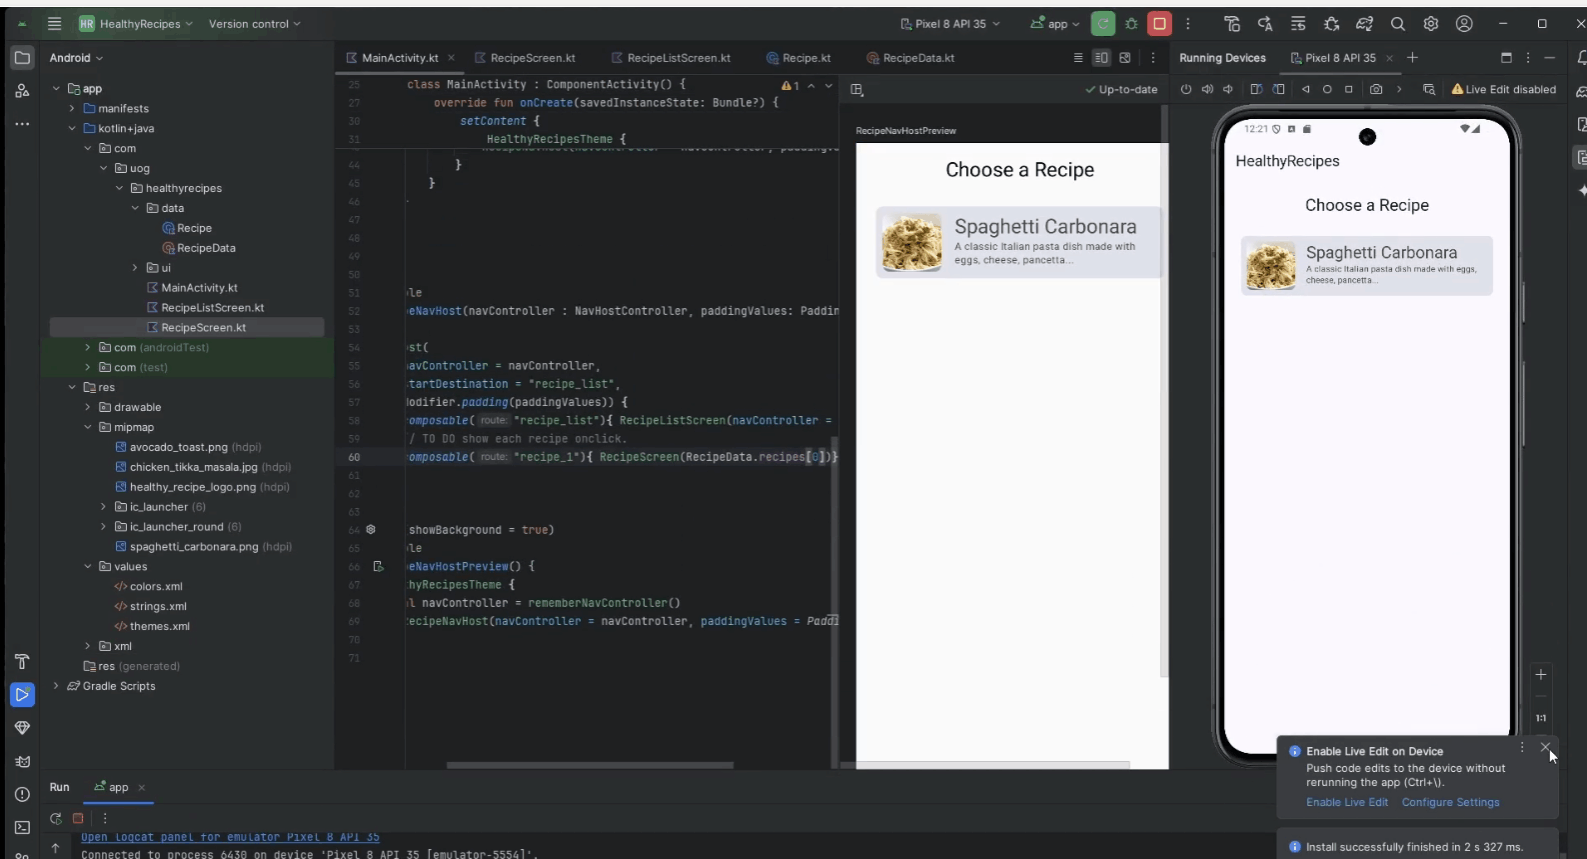Click Open logcat panel link
This screenshot has width=1587, height=859.
tap(230, 837)
